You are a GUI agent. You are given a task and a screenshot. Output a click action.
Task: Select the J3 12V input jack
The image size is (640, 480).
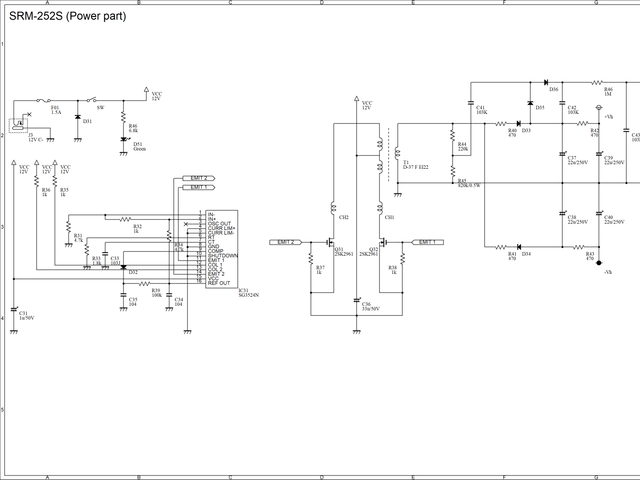point(17,126)
